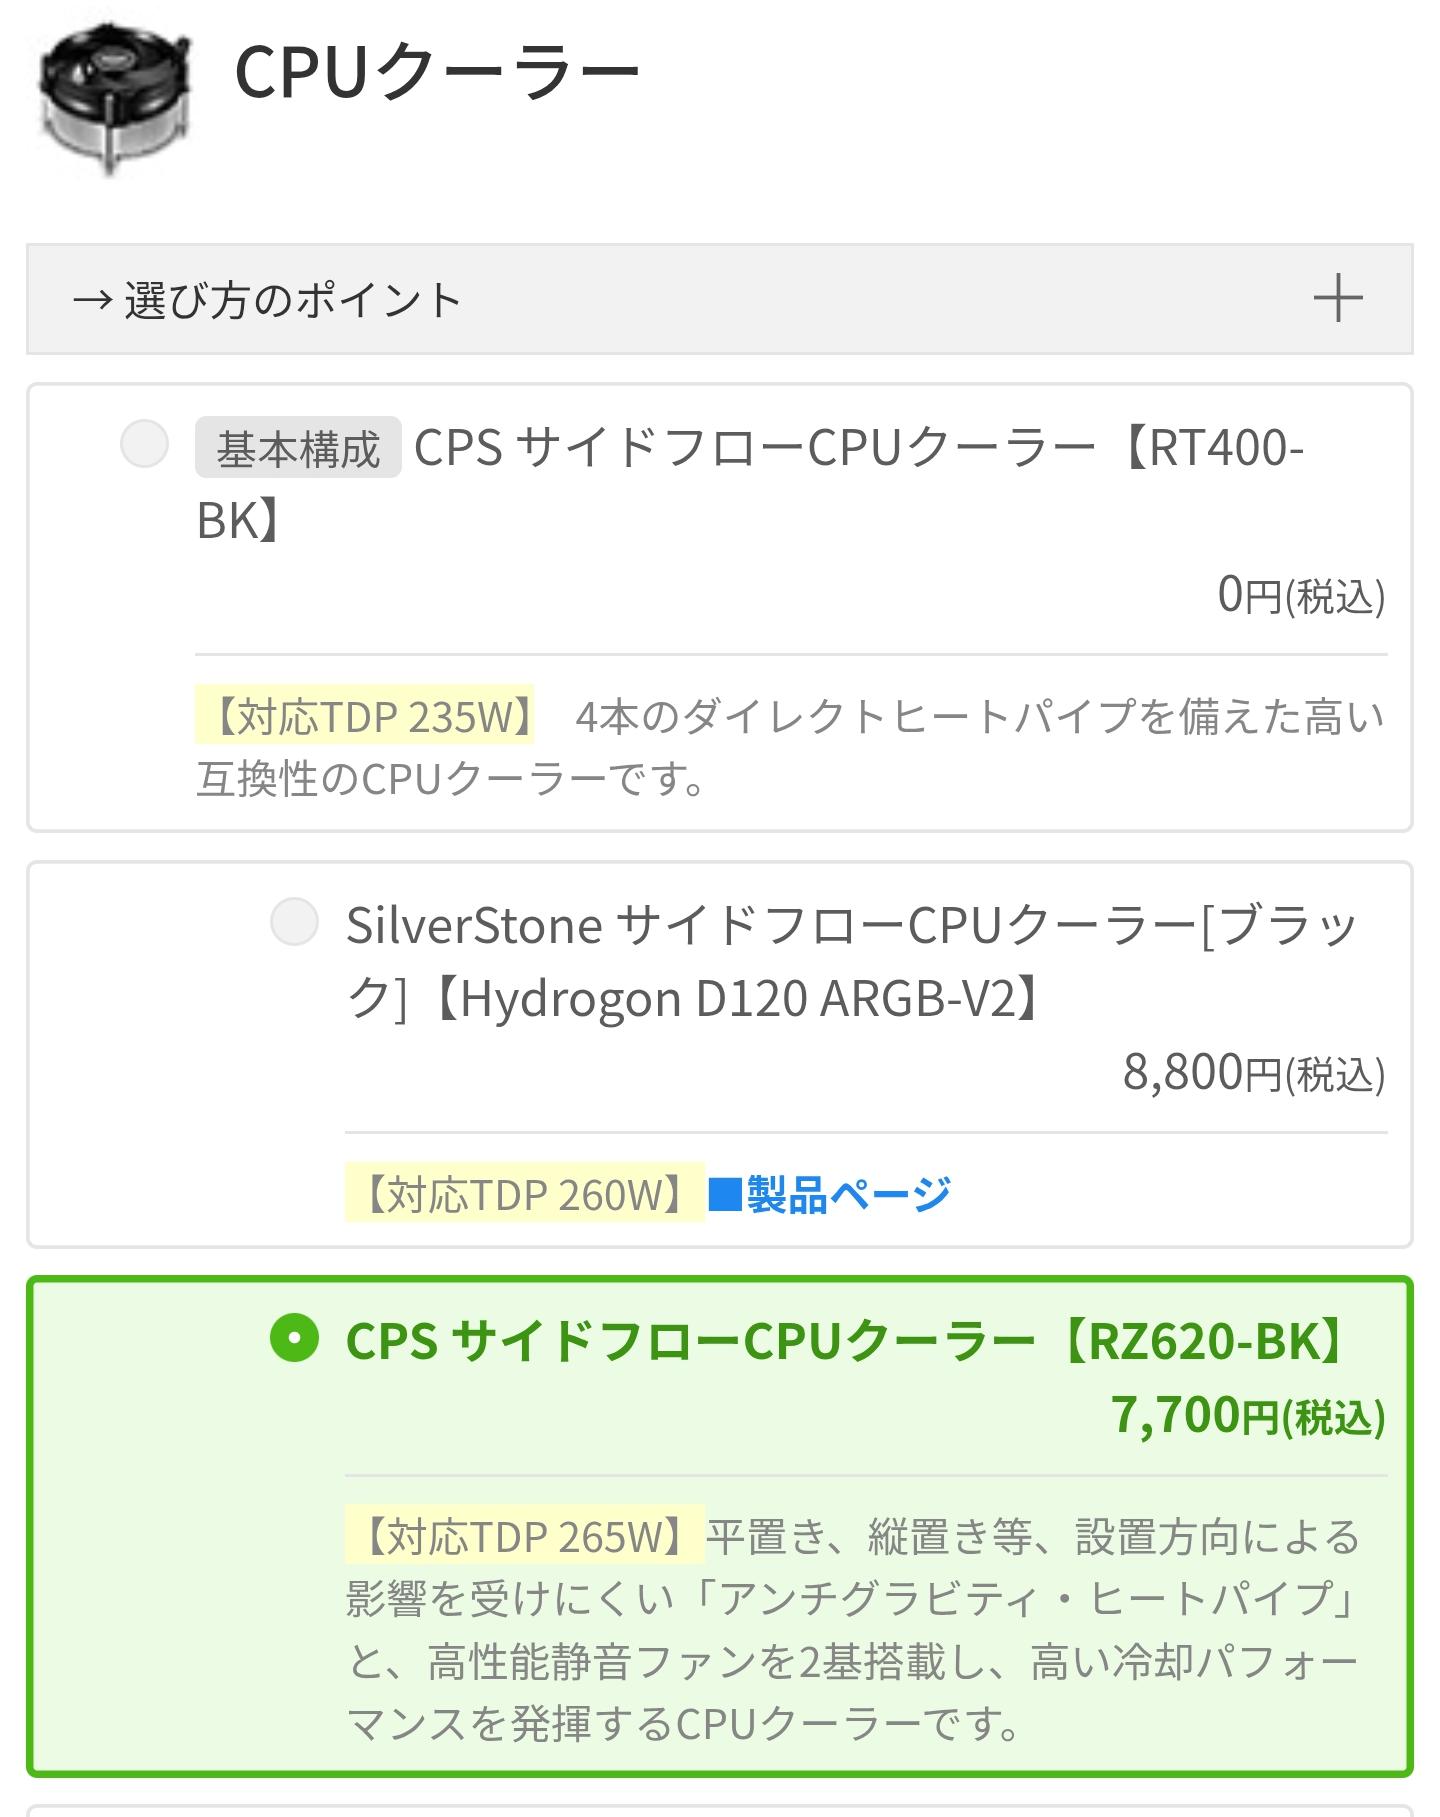The height and width of the screenshot is (1817, 1440).
Task: Choose the SilverStone Hydrogon D120 radio button
Action: point(294,922)
